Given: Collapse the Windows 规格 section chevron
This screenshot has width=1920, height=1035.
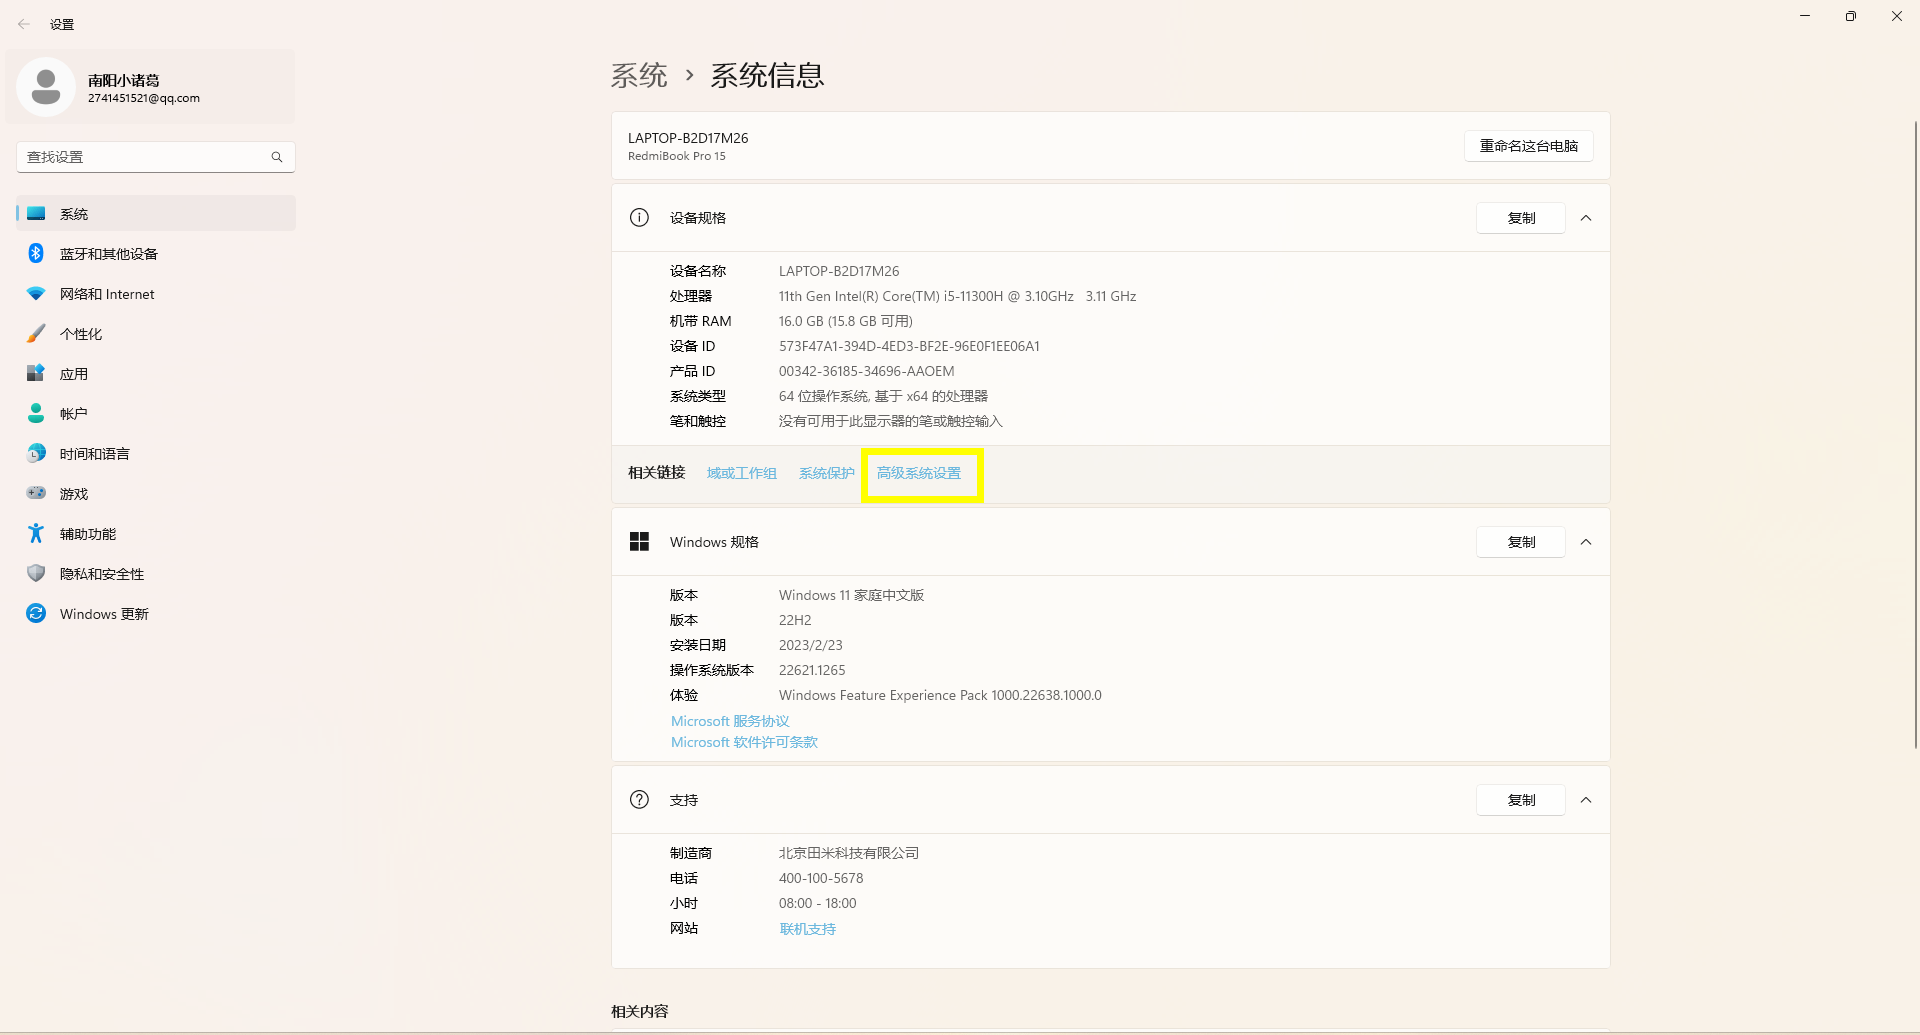Looking at the screenshot, I should pos(1586,542).
